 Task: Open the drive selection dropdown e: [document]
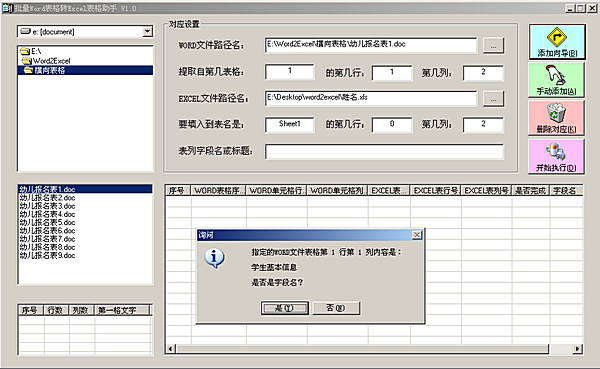(148, 32)
